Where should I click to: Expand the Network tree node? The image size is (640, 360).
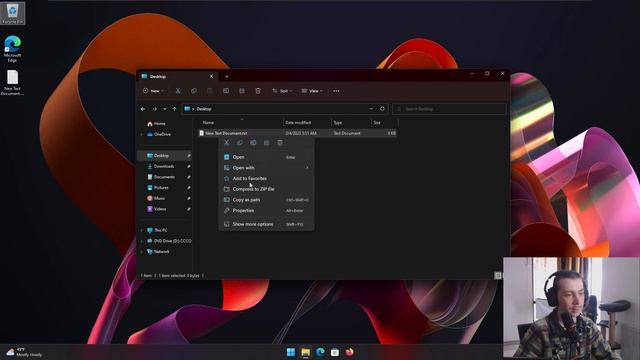[142, 251]
